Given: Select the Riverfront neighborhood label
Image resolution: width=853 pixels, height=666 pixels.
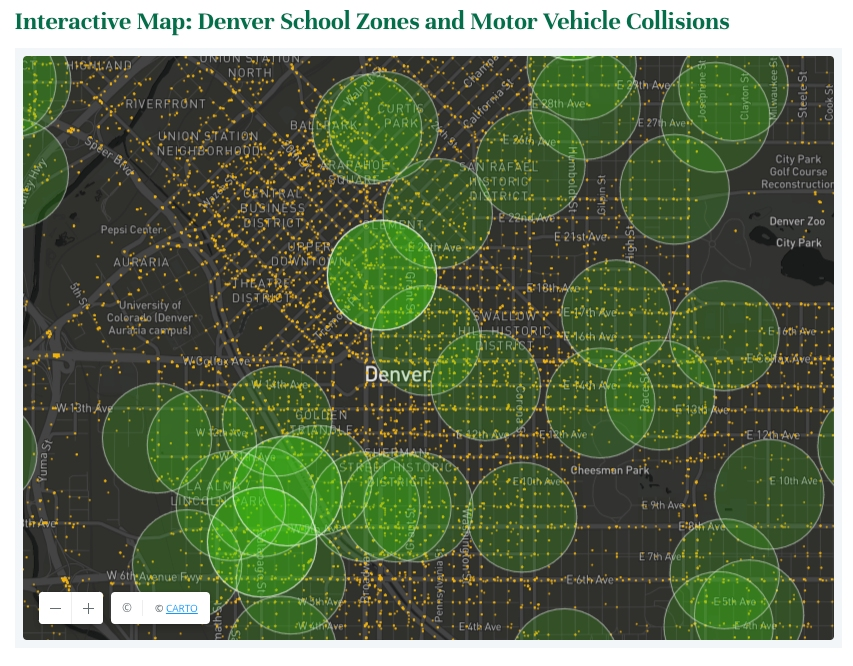Looking at the screenshot, I should click(x=165, y=104).
